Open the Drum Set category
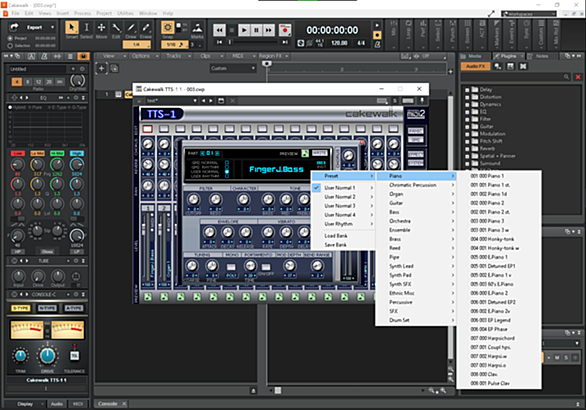Screen dimensions: 586x410 coord(416,320)
